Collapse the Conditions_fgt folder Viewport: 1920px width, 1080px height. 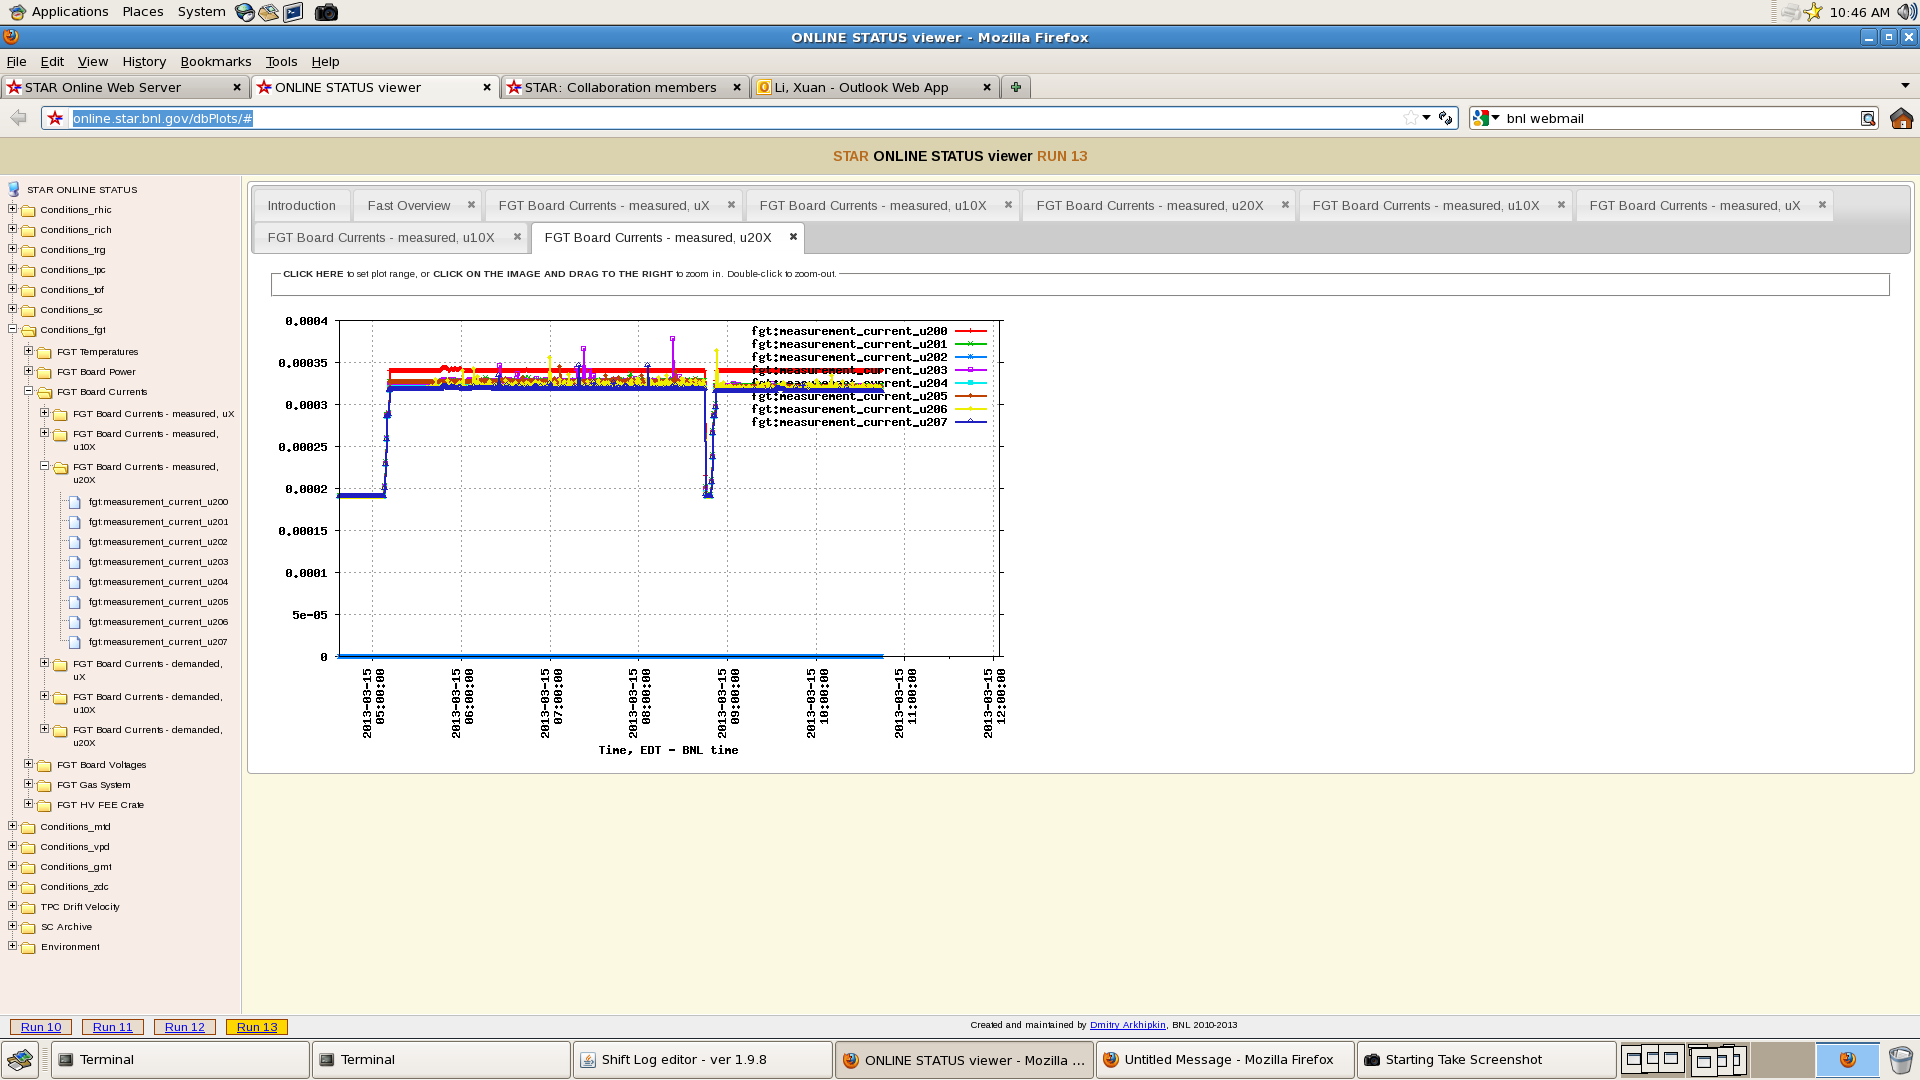click(x=12, y=329)
